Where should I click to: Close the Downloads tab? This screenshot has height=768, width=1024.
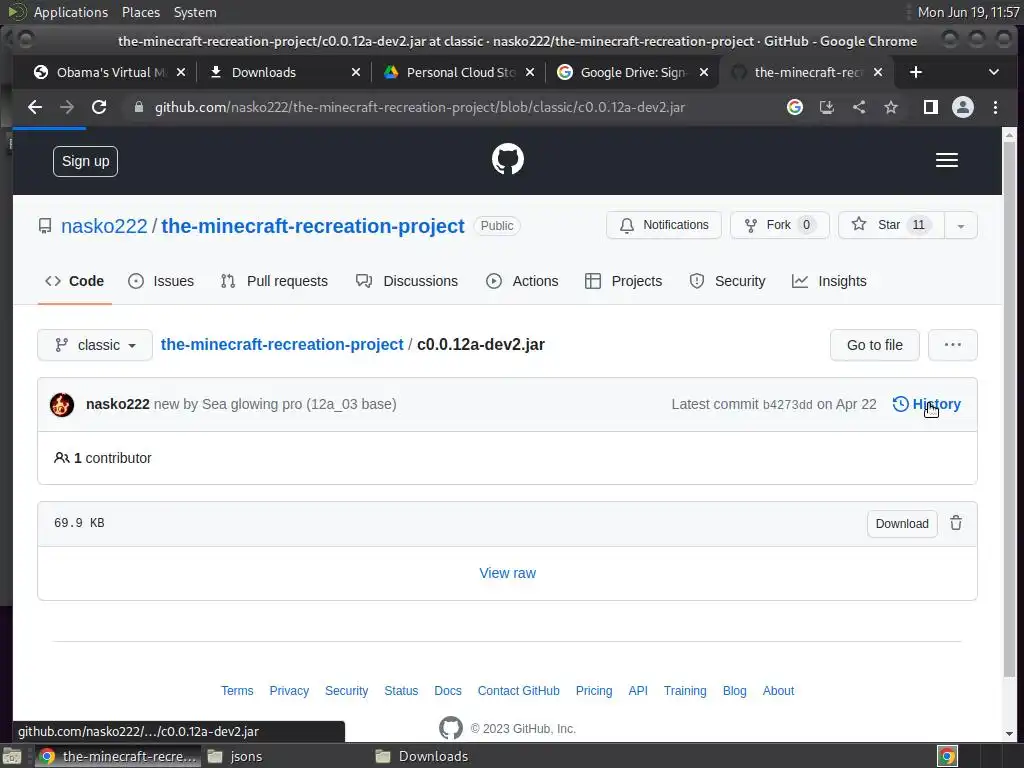point(356,72)
